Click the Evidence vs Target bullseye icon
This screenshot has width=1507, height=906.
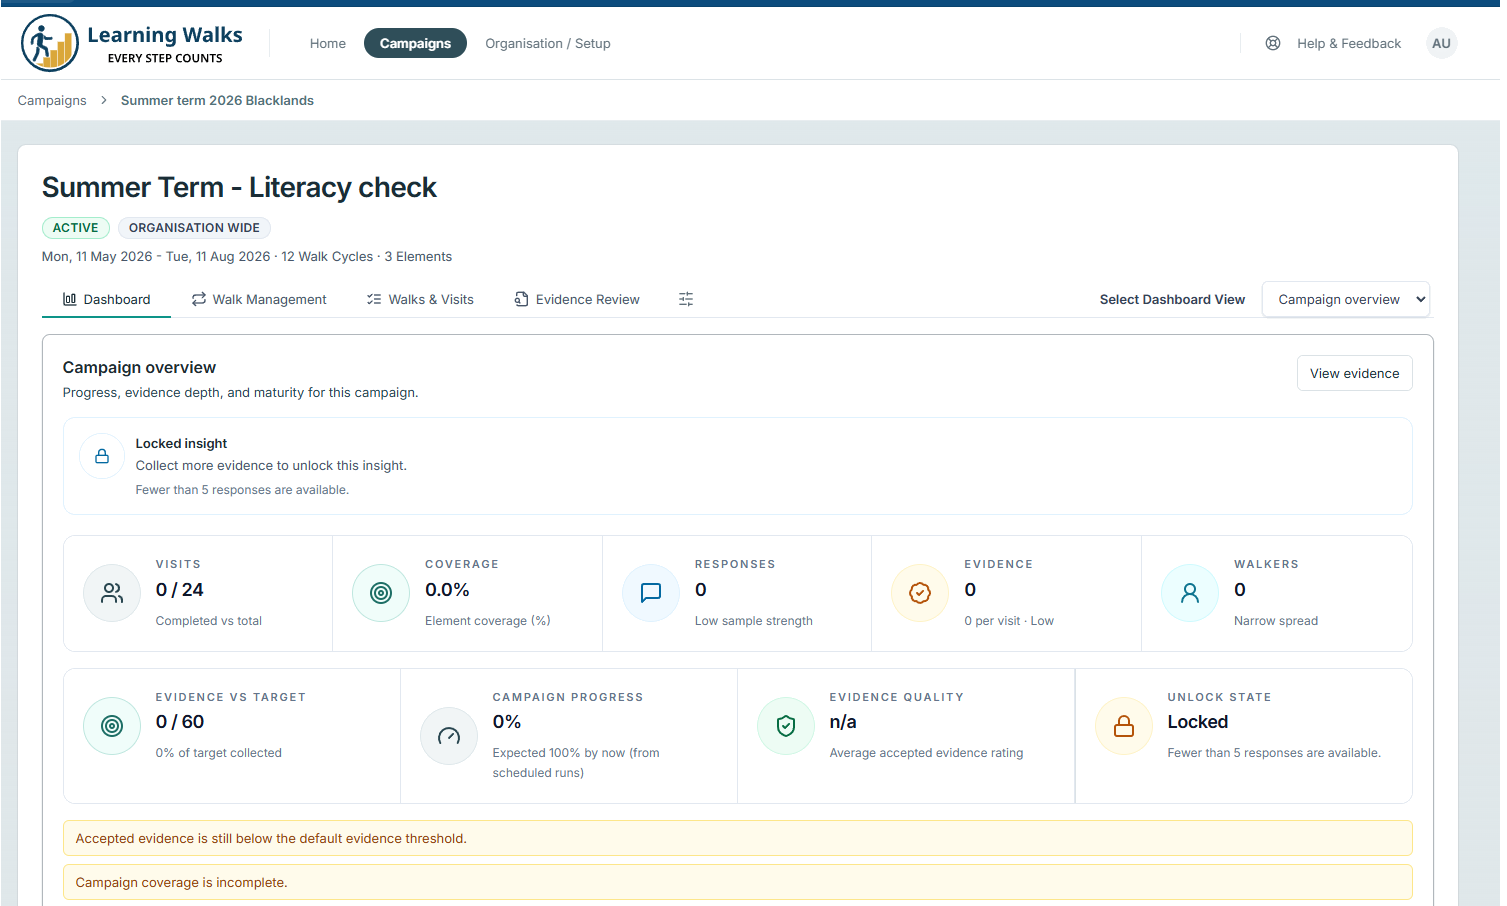point(112,726)
